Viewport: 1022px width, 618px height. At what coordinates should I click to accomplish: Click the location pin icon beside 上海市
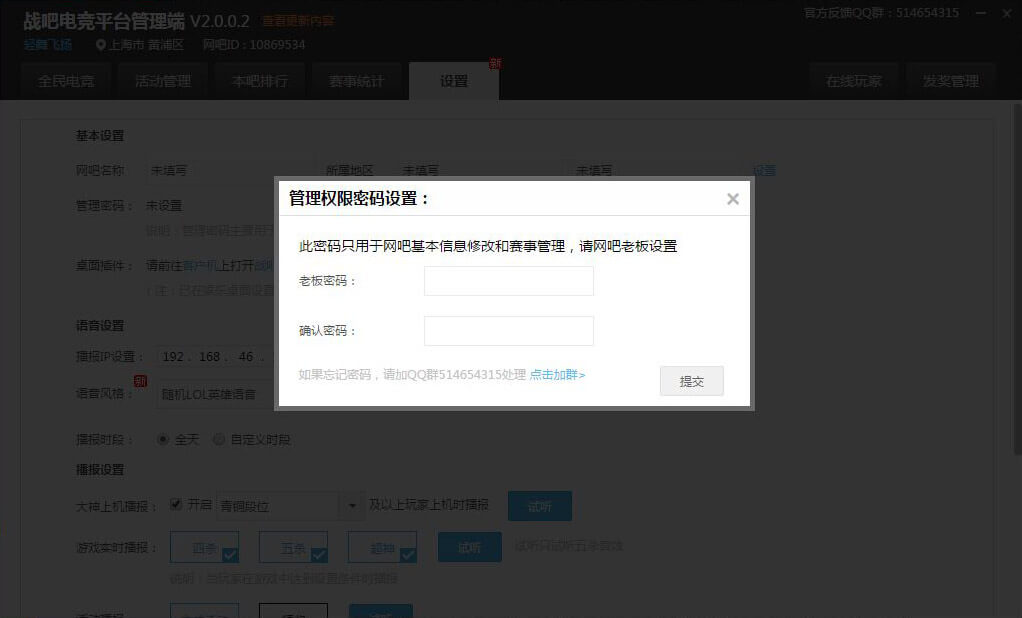100,45
